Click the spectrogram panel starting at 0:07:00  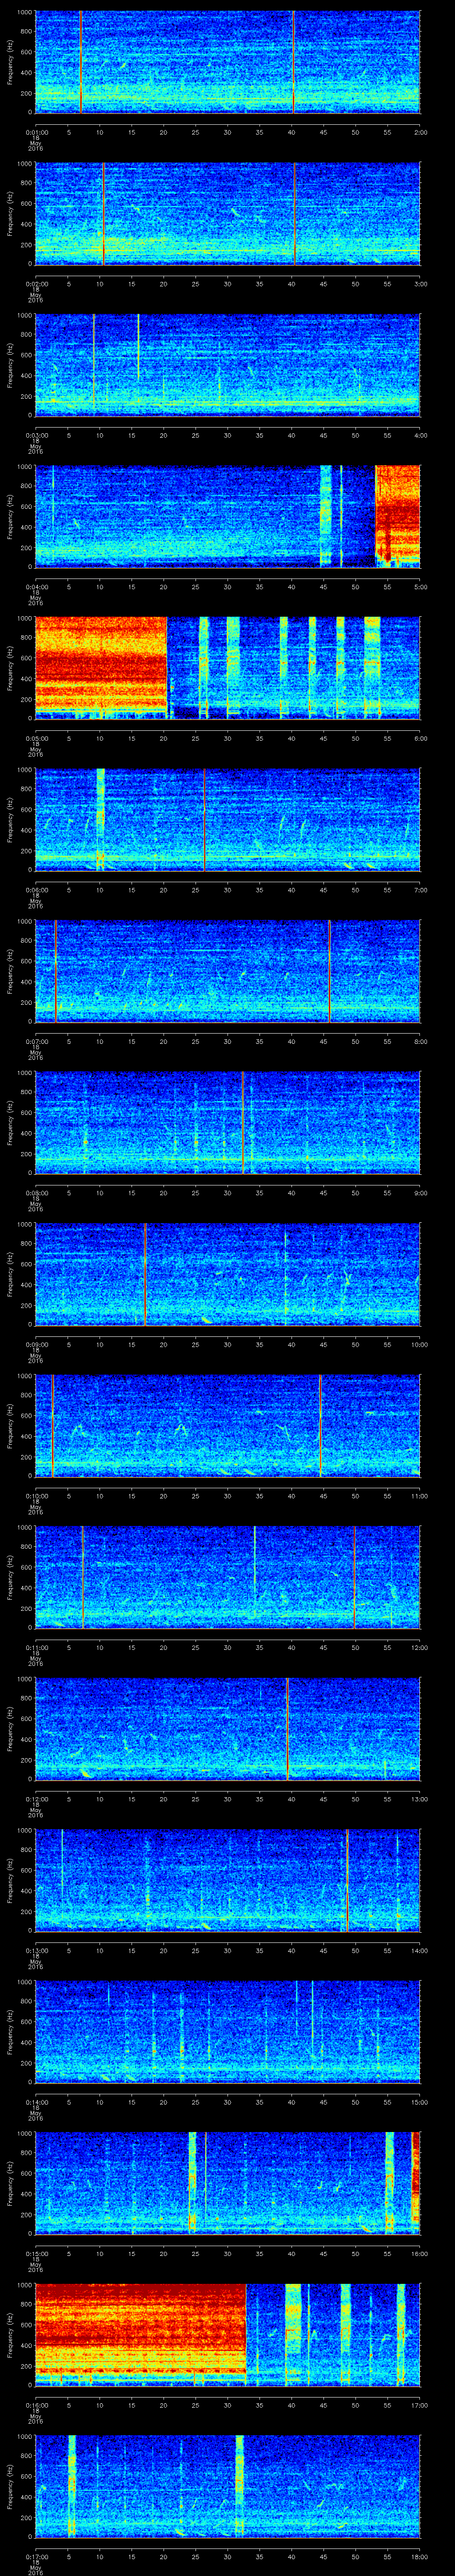coord(228,971)
